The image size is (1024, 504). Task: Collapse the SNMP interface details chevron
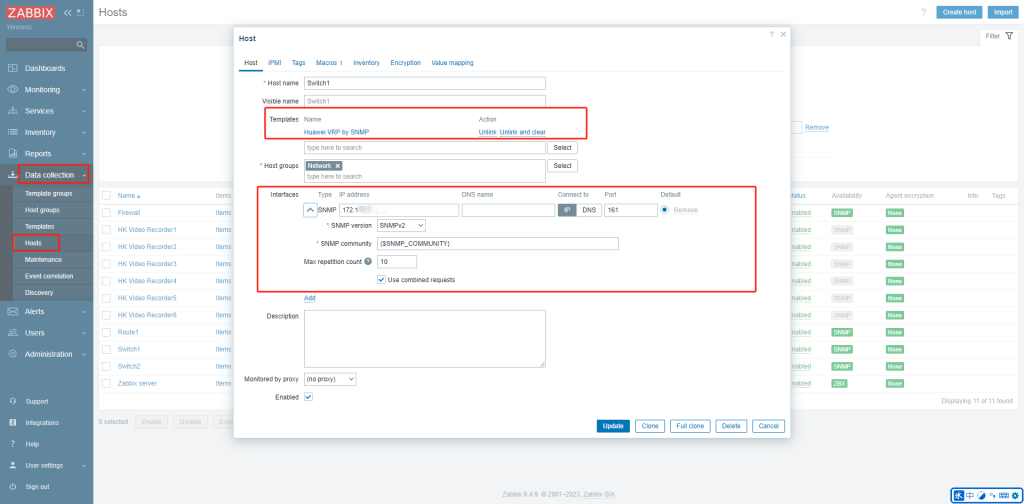tap(310, 210)
